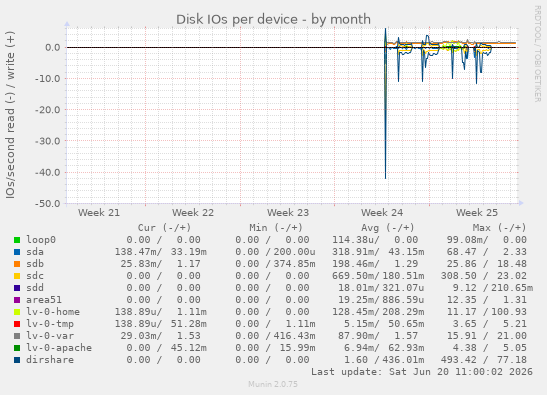The width and height of the screenshot is (547, 395).
Task: Click the -10.0 y-axis label
Action: [x=48, y=79]
